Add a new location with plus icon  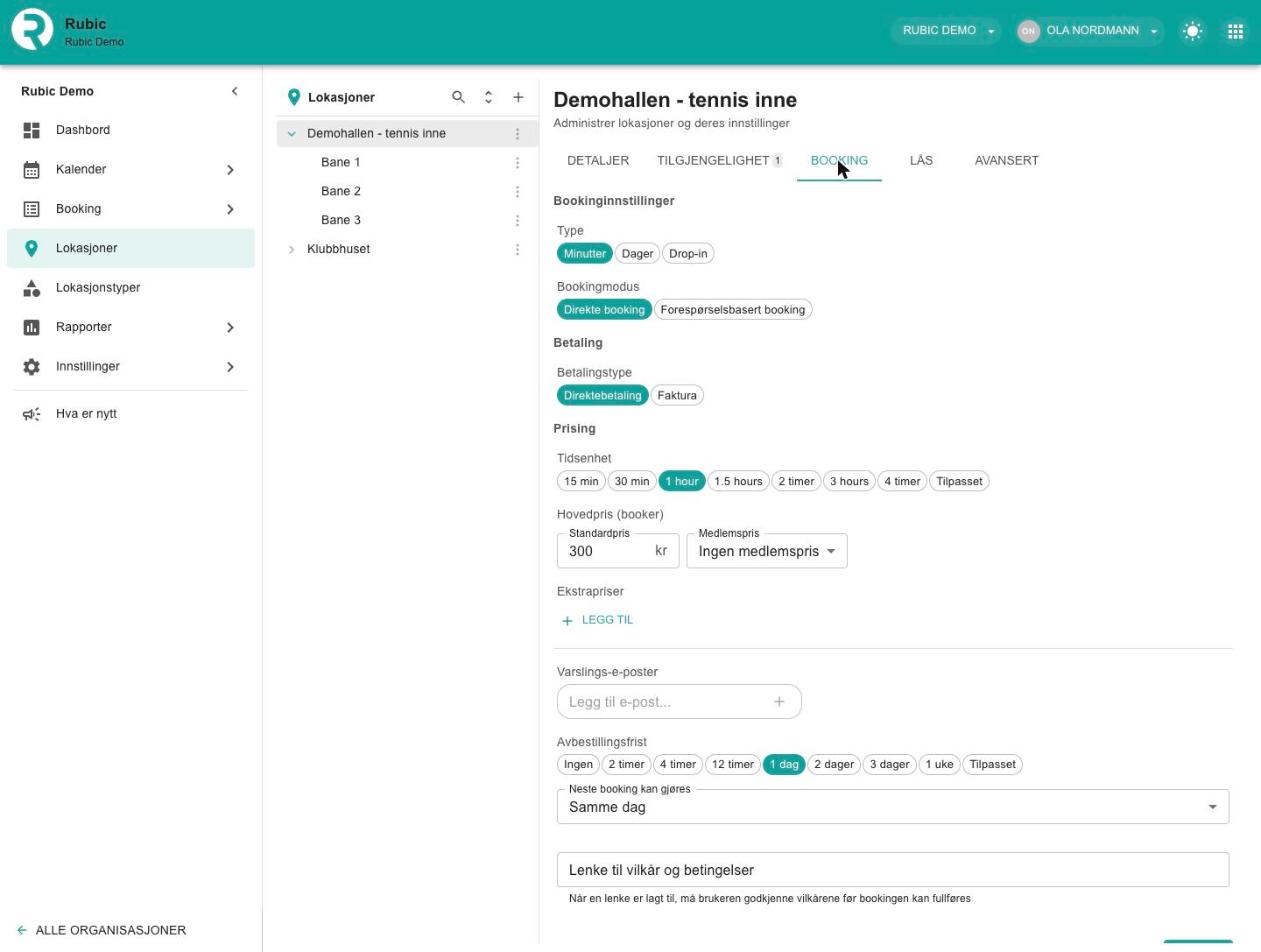click(x=518, y=97)
